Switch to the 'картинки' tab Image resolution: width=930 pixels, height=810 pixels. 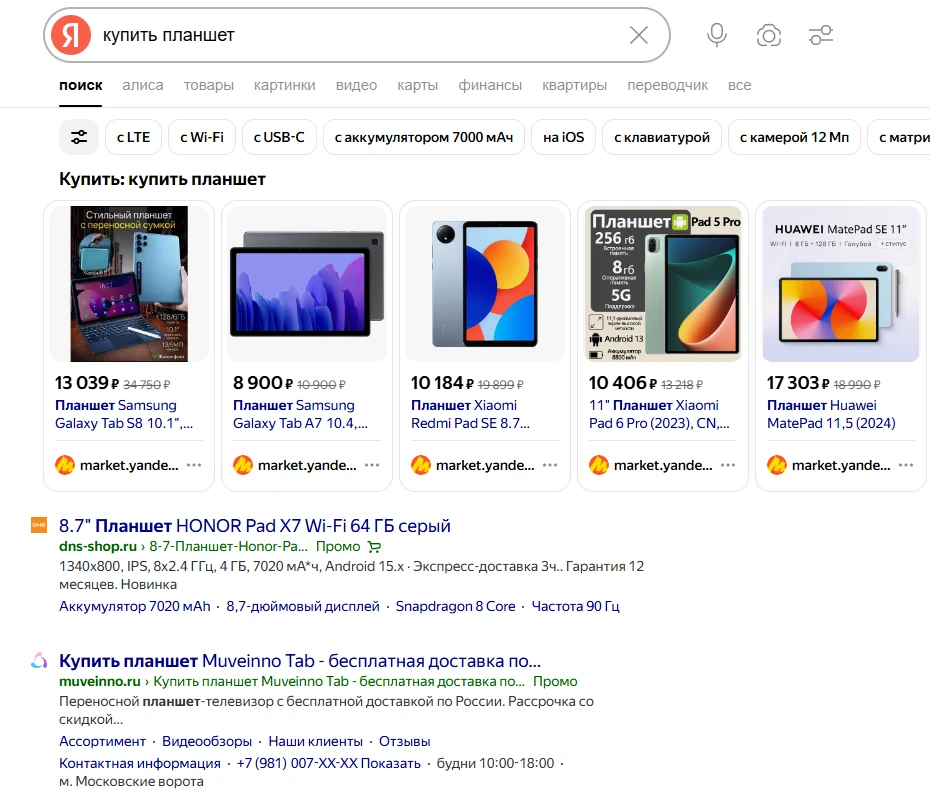pos(284,85)
